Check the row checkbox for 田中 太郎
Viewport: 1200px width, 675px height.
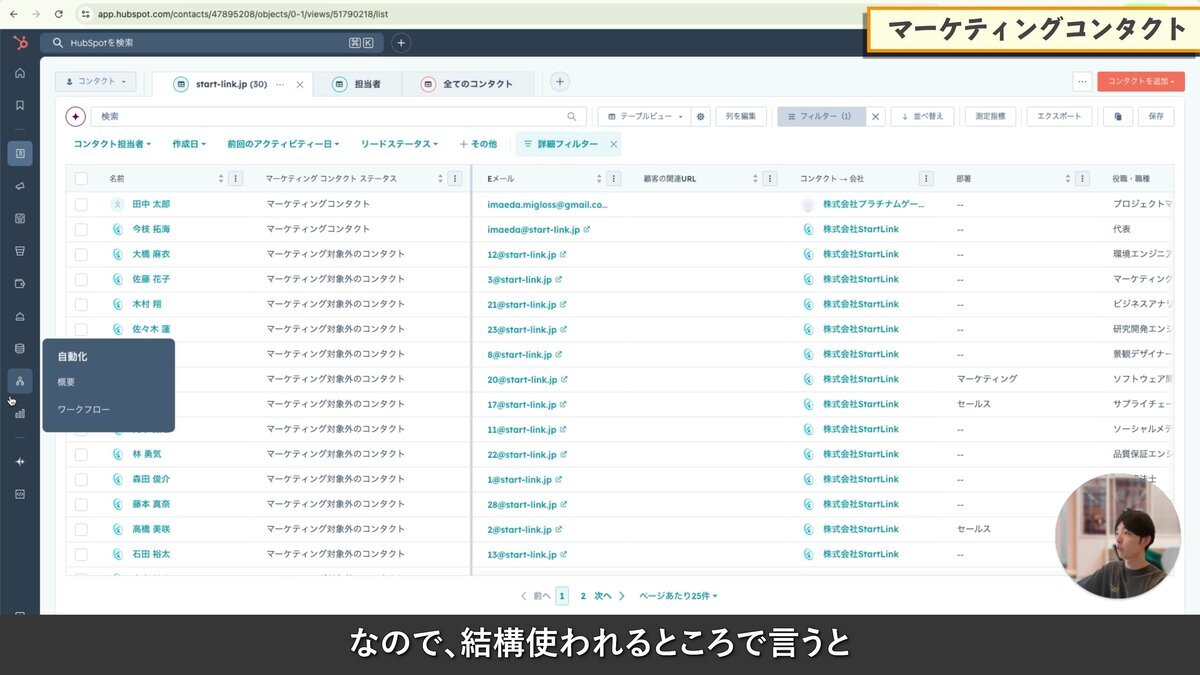coord(81,203)
